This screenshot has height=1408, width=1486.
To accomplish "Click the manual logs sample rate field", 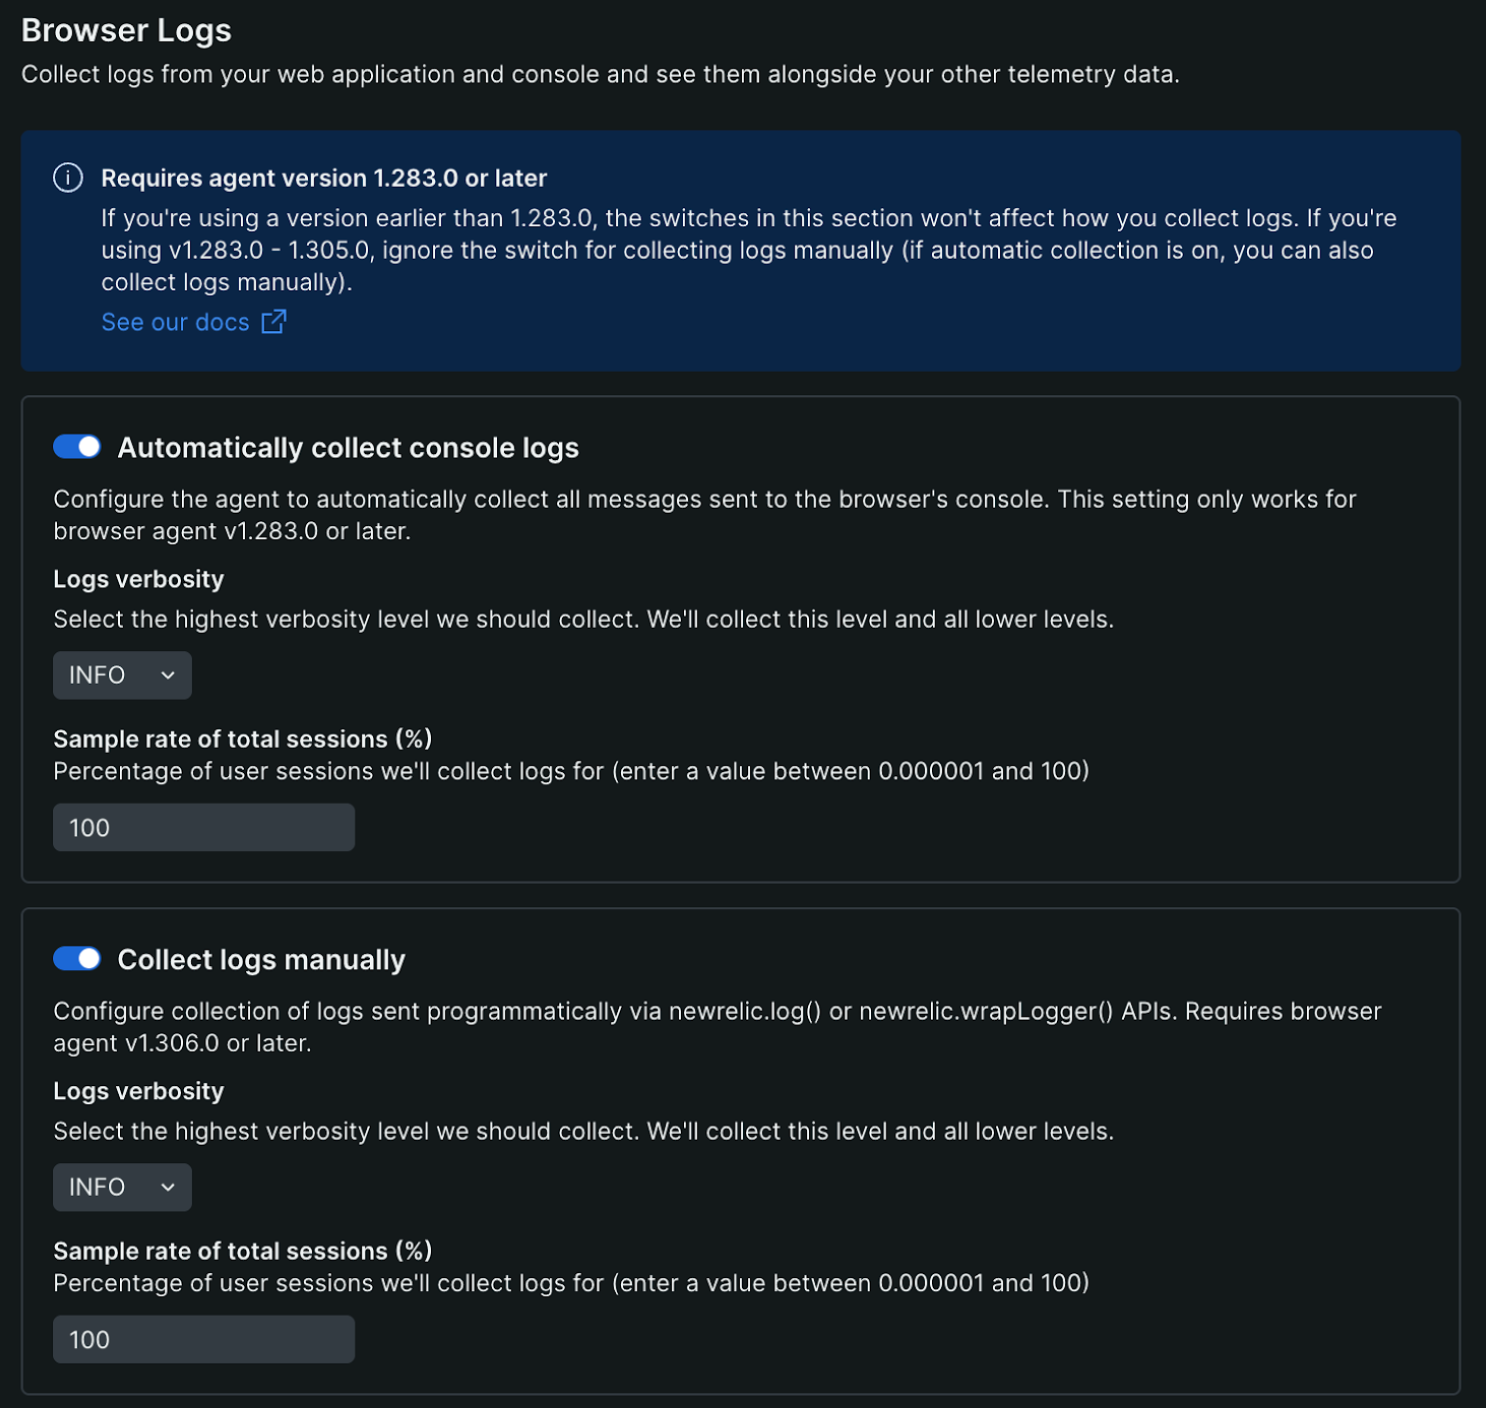I will (x=203, y=1339).
